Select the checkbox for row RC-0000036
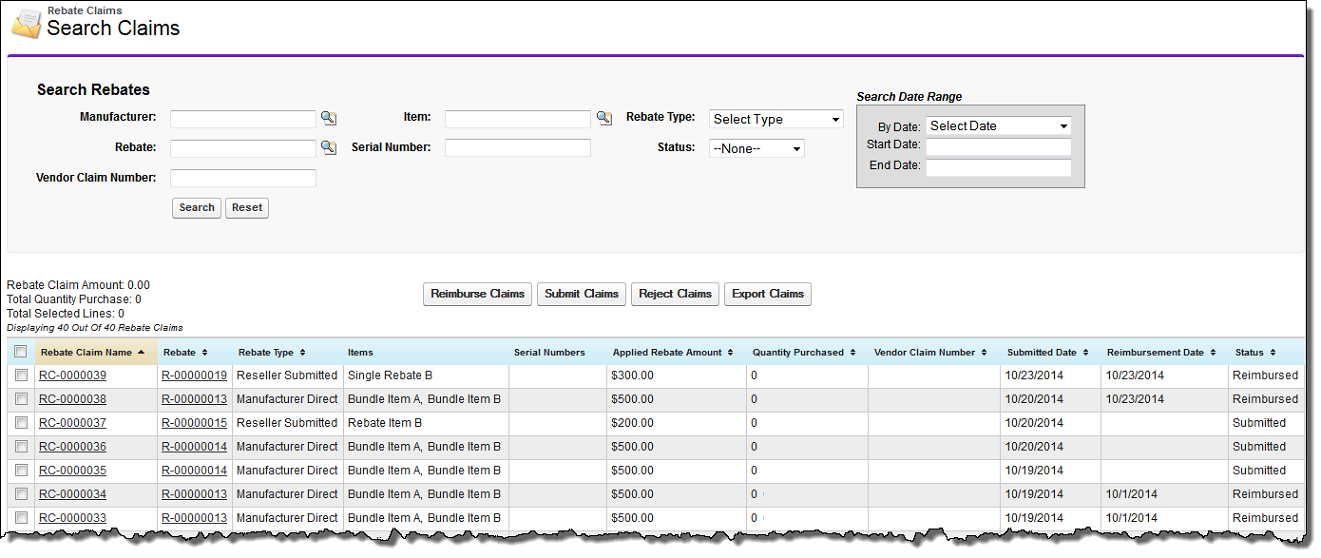1321x558 pixels. pos(21,447)
